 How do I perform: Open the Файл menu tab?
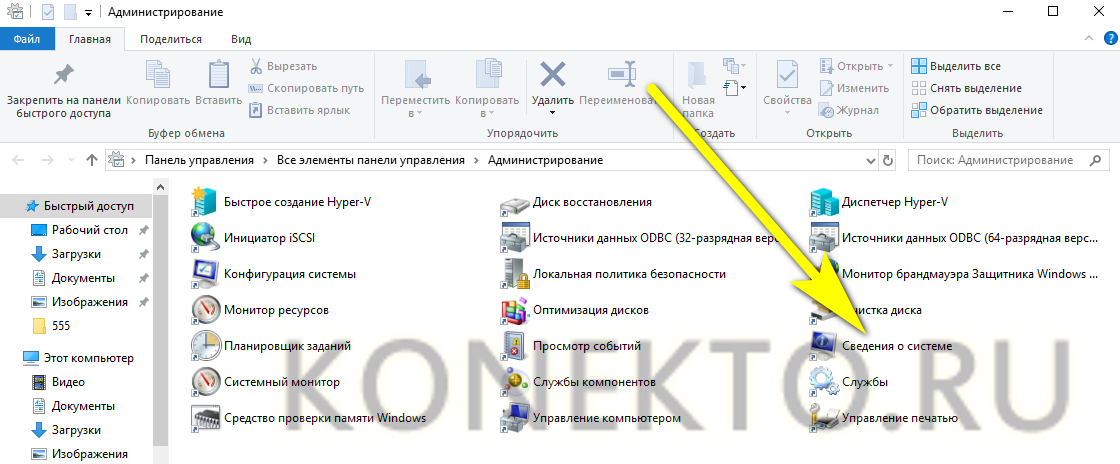coord(26,39)
